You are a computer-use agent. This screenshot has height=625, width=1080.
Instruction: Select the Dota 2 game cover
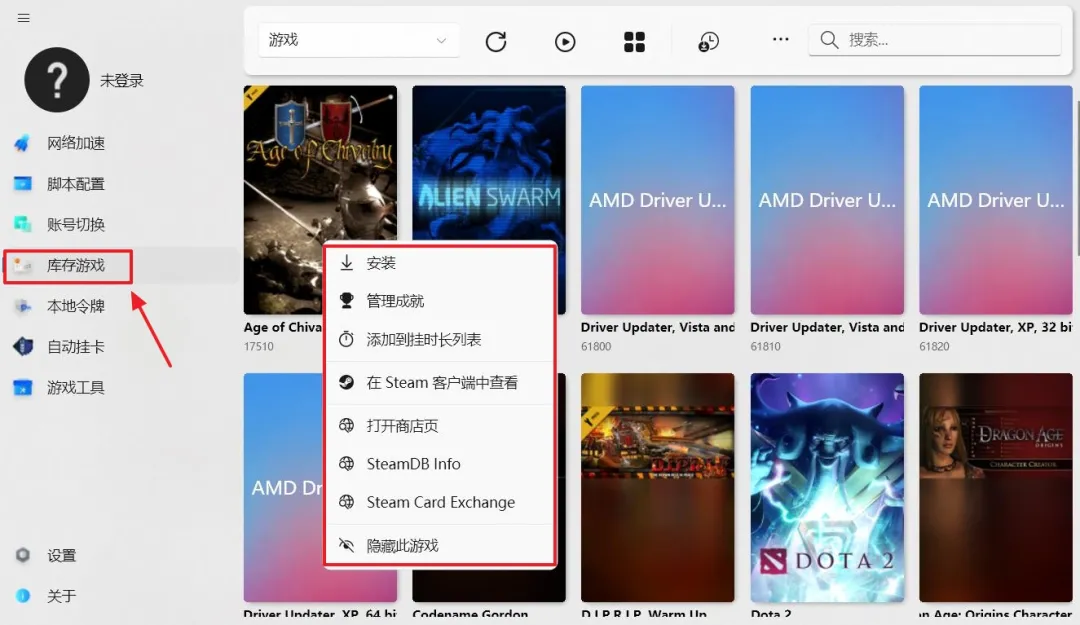(827, 488)
